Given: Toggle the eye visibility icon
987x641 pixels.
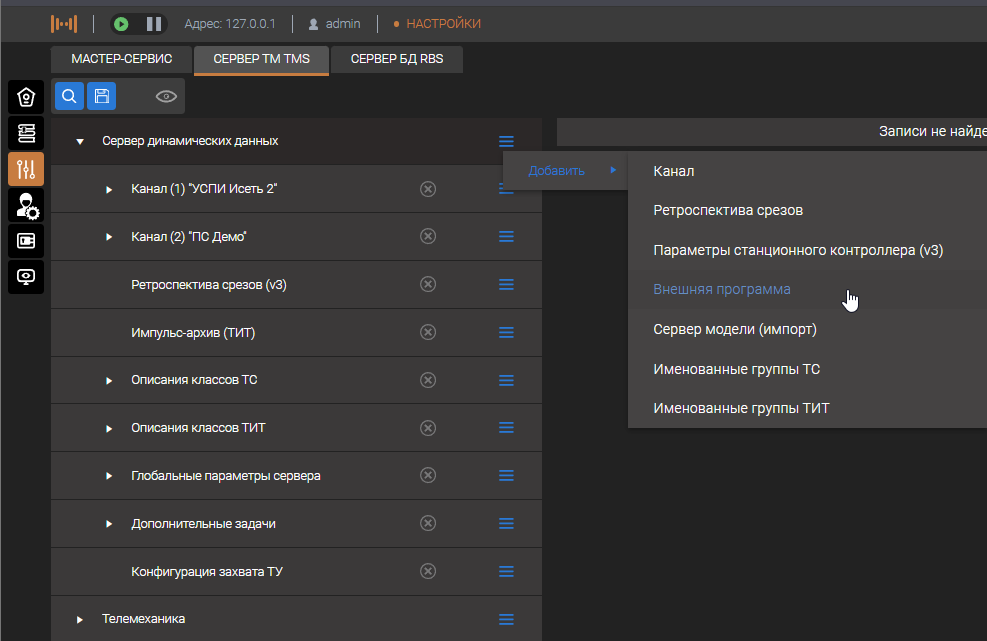Looking at the screenshot, I should [x=166, y=97].
